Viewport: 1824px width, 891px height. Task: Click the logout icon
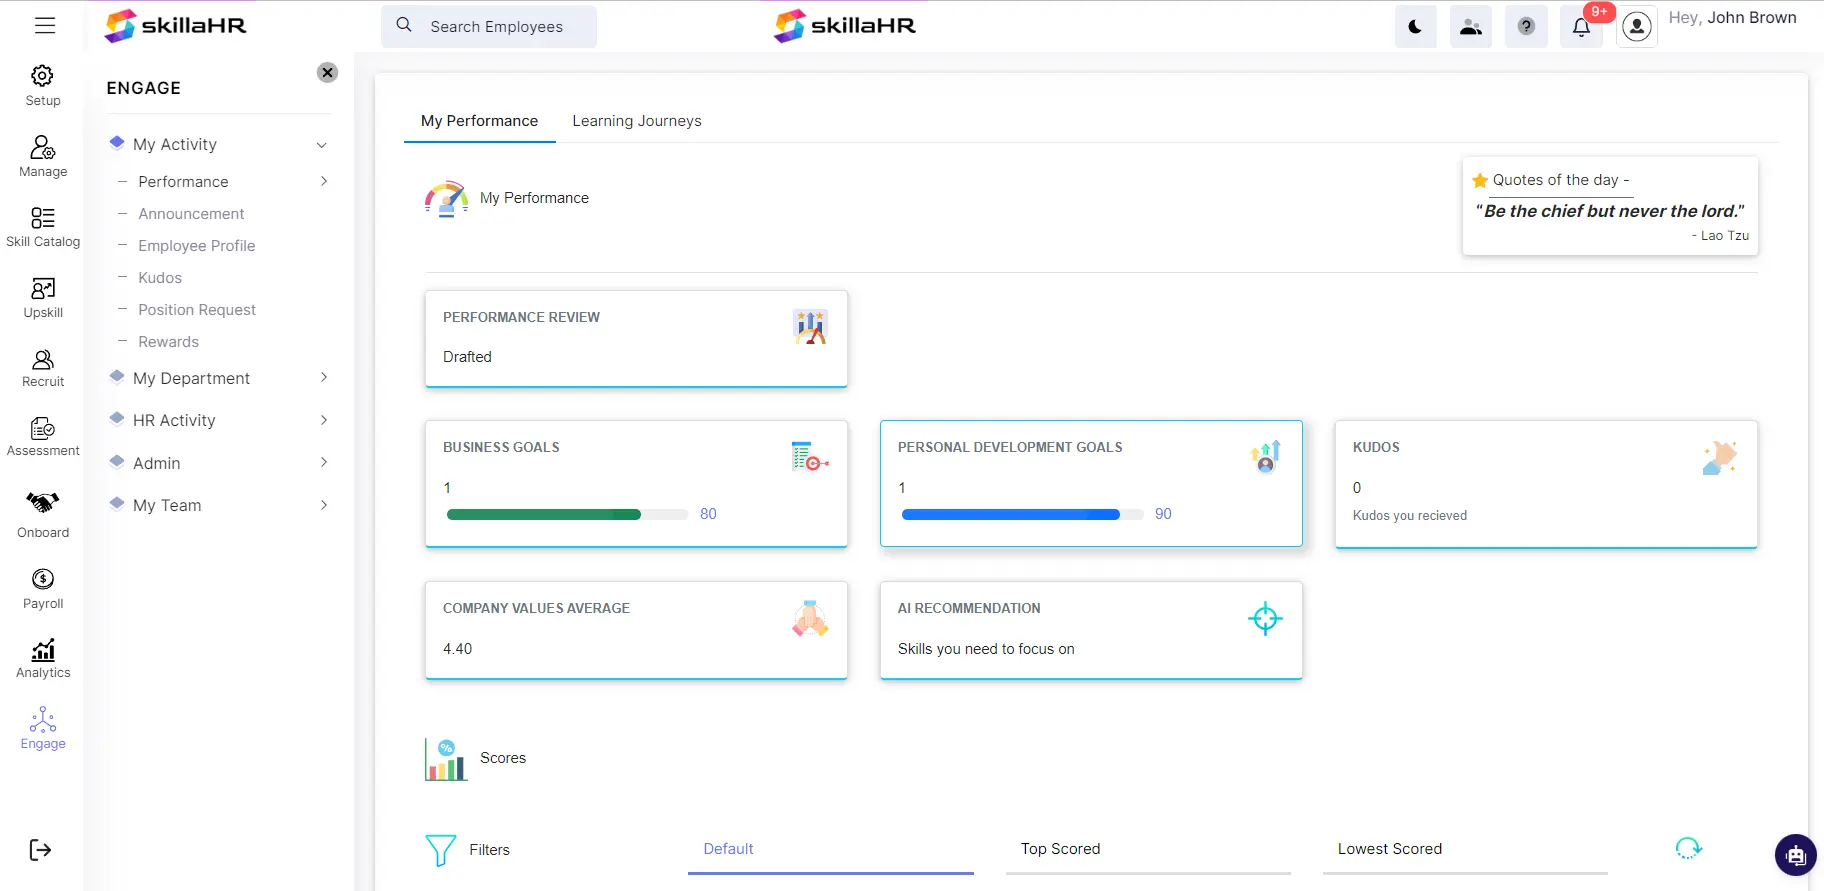pyautogui.click(x=40, y=850)
